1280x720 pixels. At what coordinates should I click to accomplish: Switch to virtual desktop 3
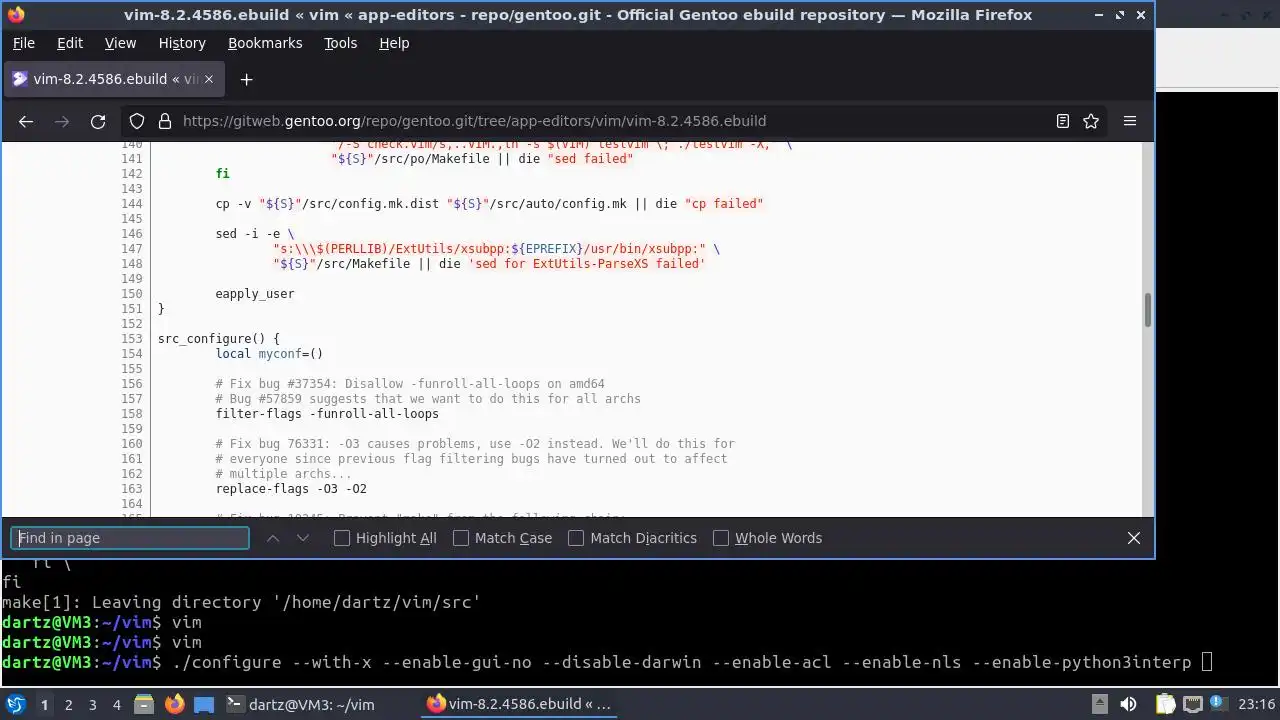tap(93, 704)
